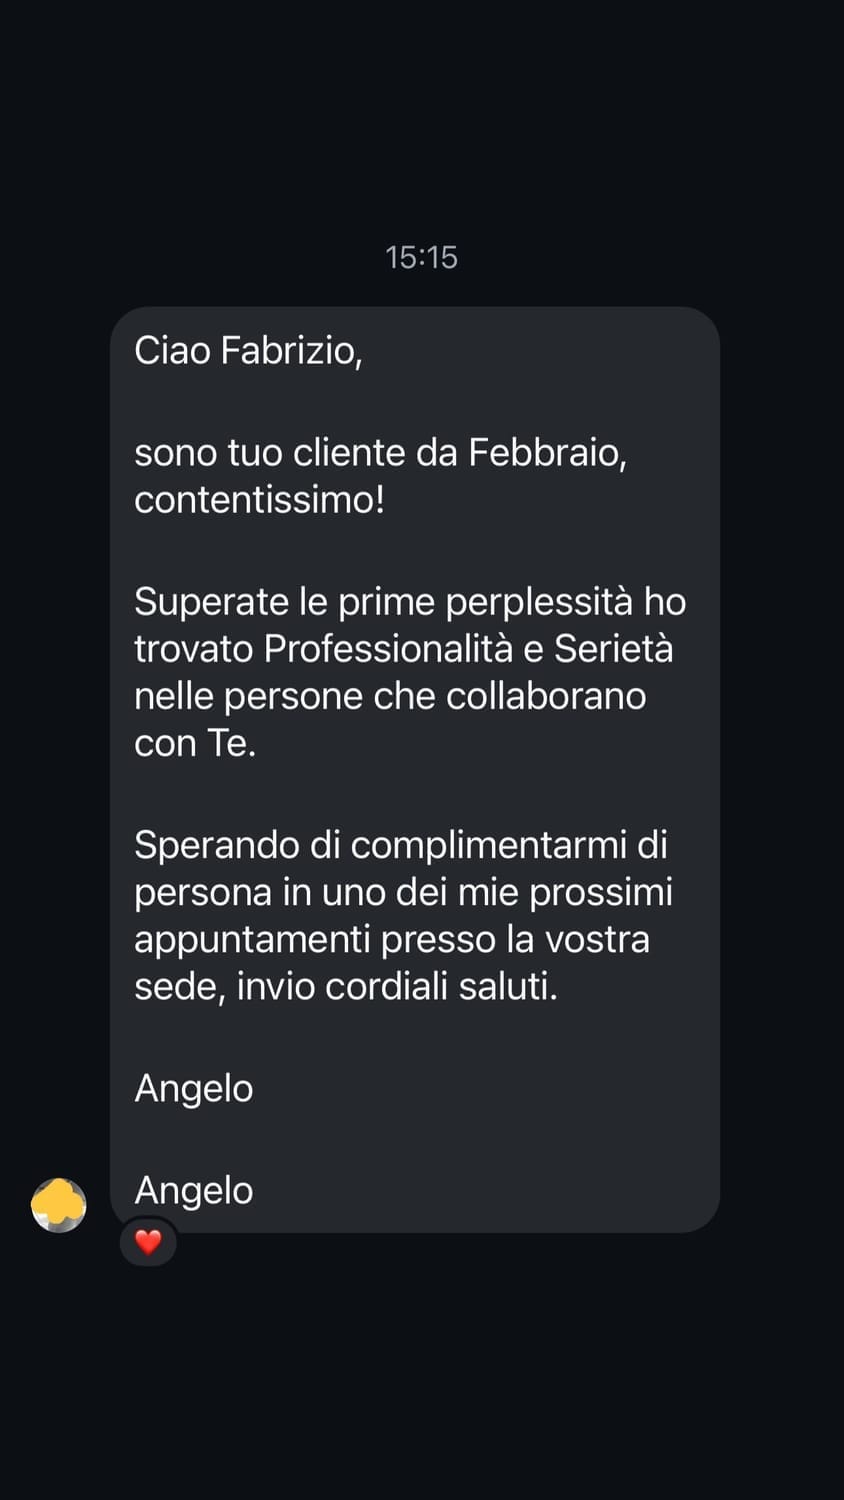Click the text "con Te."
Viewport: 844px width, 1500px height.
click(x=195, y=743)
